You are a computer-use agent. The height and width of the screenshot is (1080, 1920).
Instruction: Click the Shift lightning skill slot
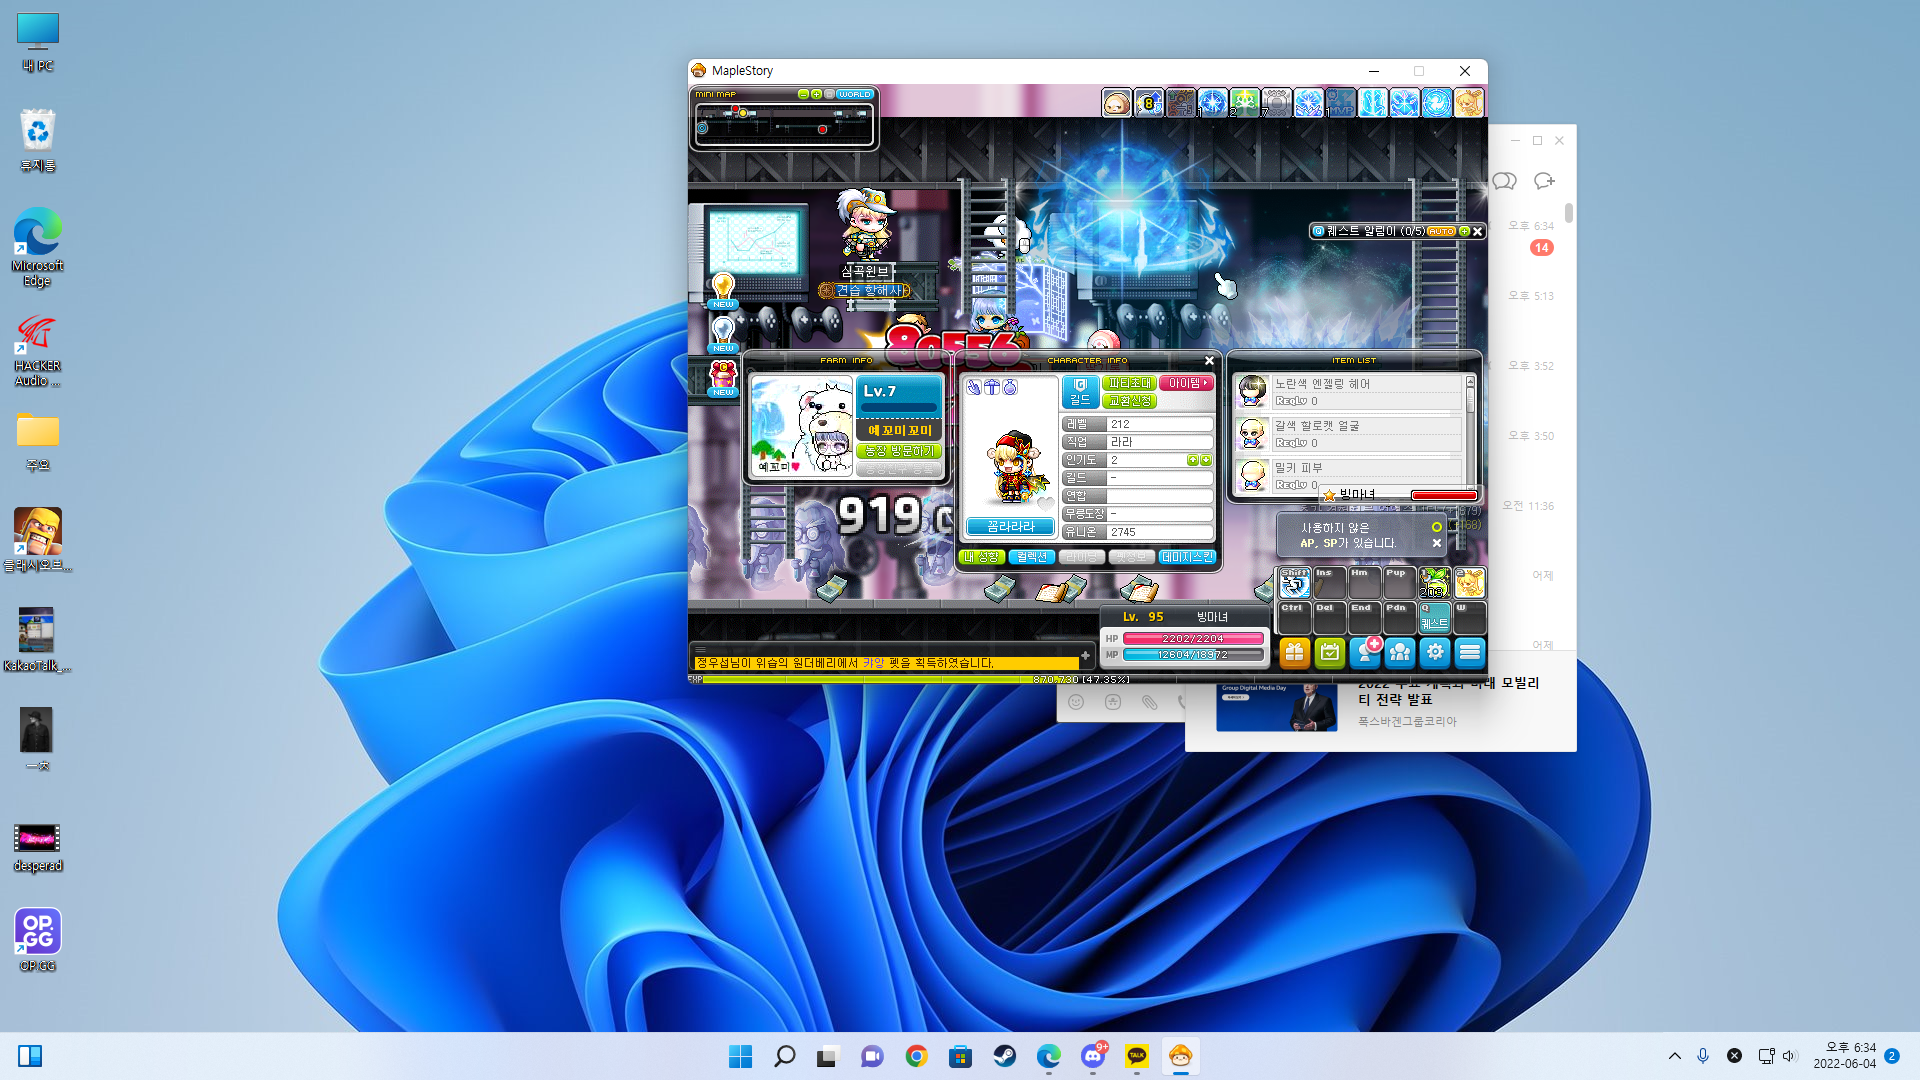coord(1294,583)
